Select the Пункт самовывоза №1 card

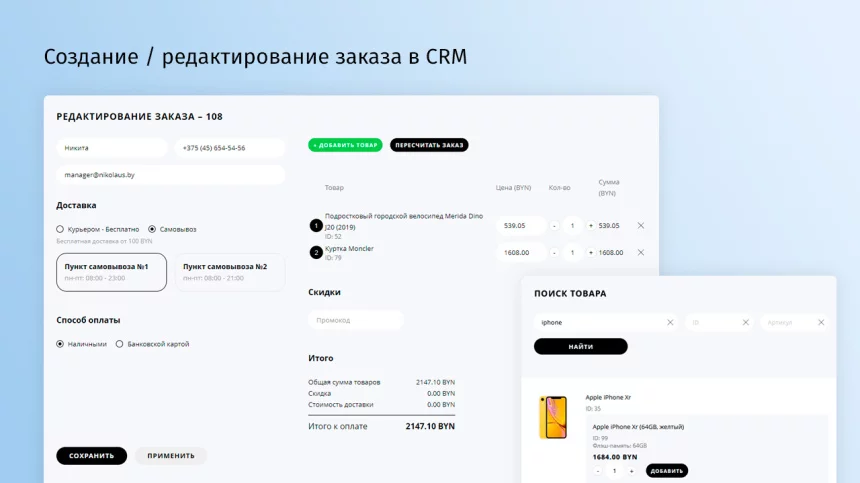pyautogui.click(x=111, y=272)
